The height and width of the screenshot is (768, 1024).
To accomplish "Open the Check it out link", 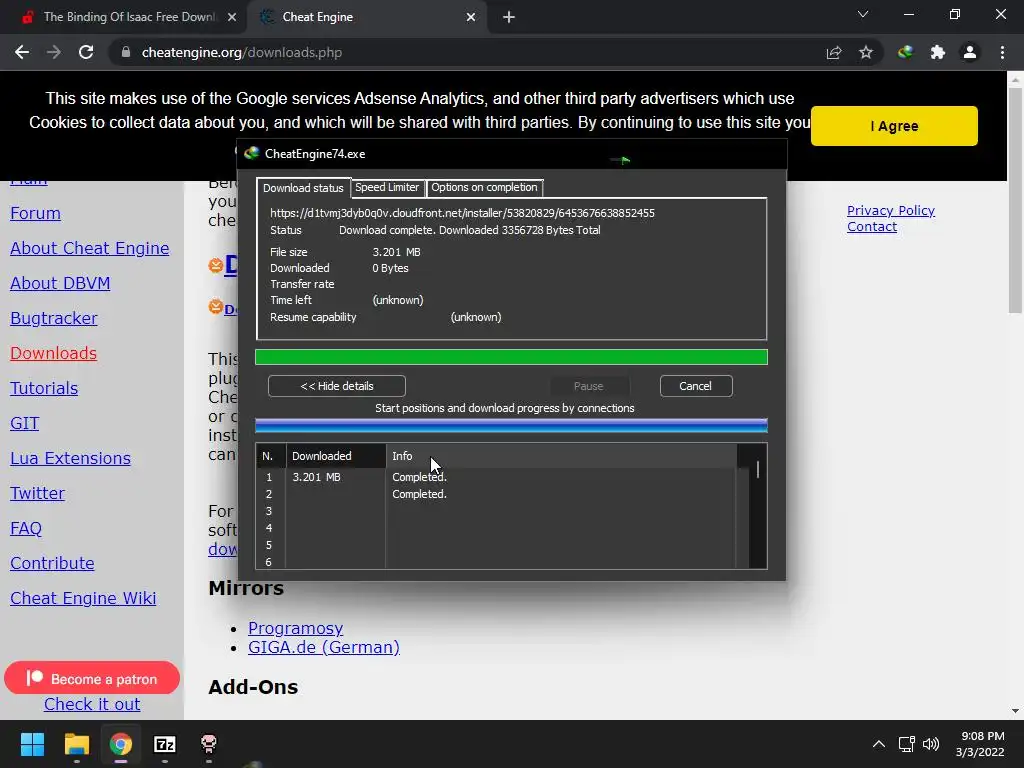I will point(92,704).
